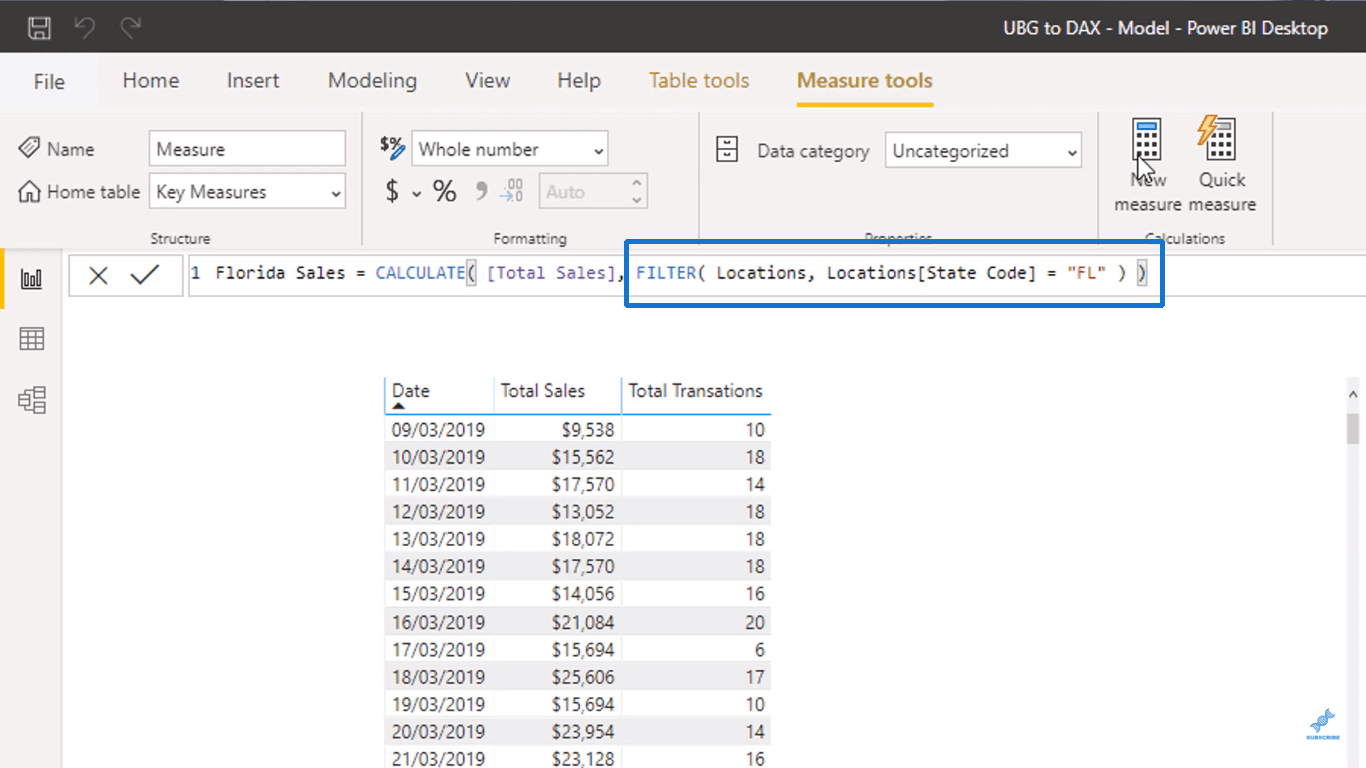This screenshot has width=1366, height=768.
Task: Click the Total Transations column header
Action: pos(696,391)
